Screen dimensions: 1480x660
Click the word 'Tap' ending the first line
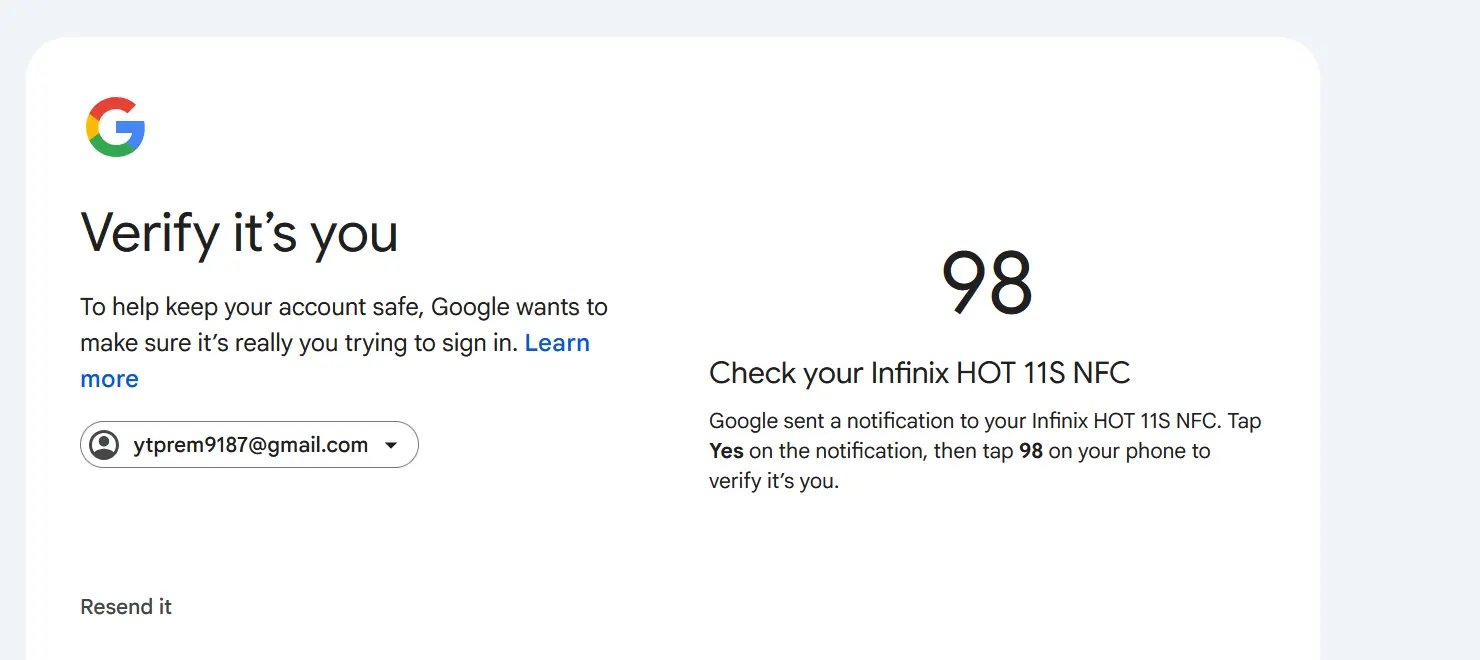click(x=1244, y=421)
